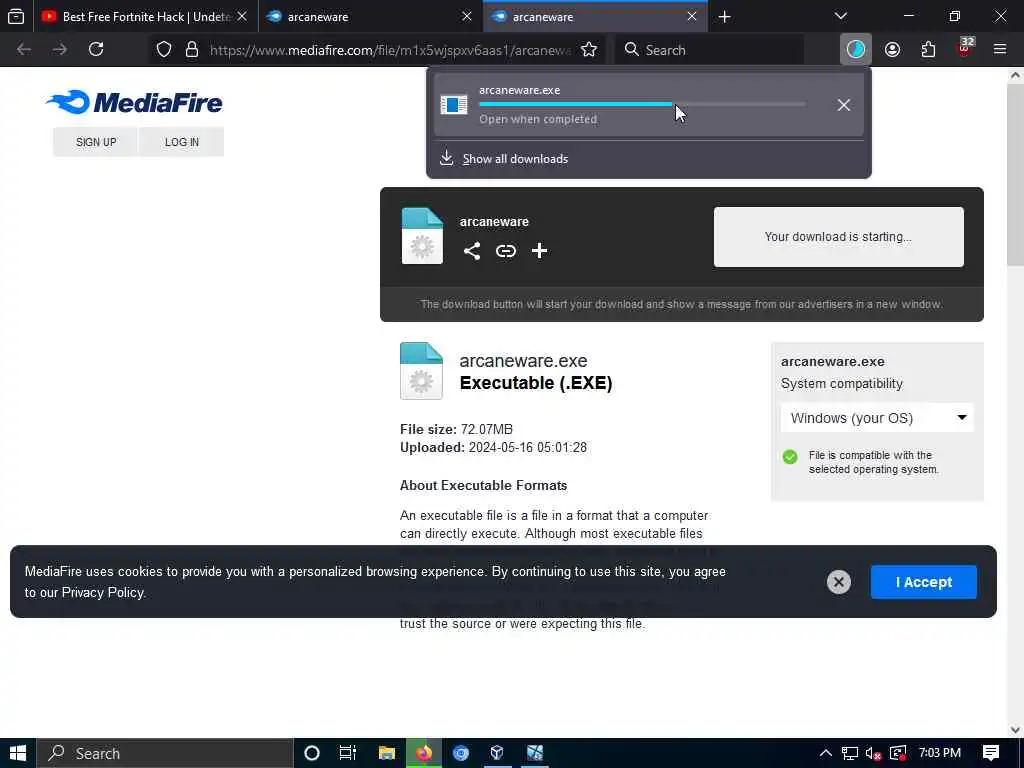Click the Sign Up button

tap(96, 142)
